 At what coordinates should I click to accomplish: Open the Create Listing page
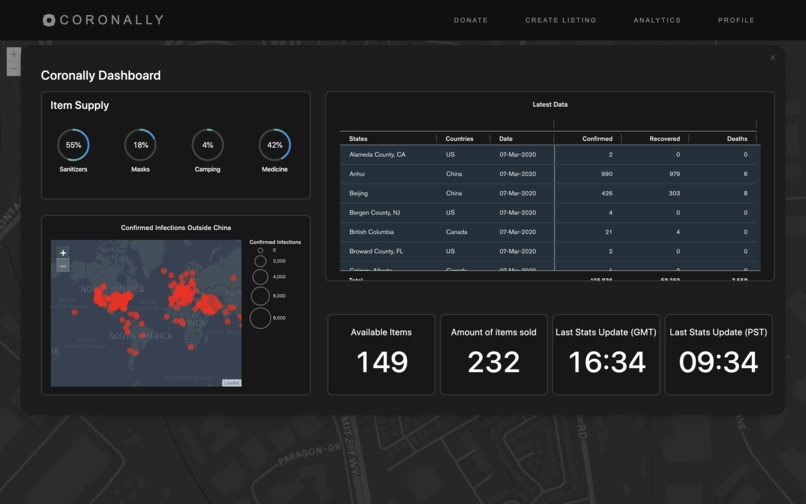(560, 20)
